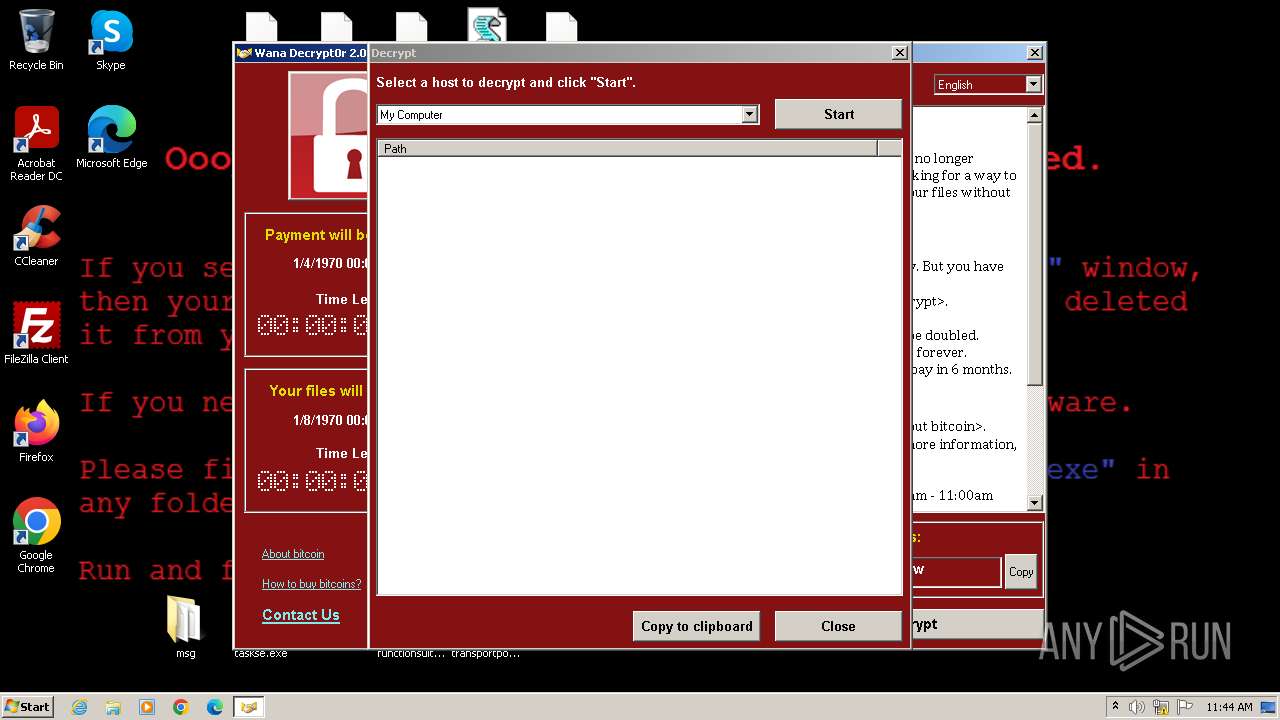
Task: Launch Google Chrome desktop shortcut
Action: [36, 536]
